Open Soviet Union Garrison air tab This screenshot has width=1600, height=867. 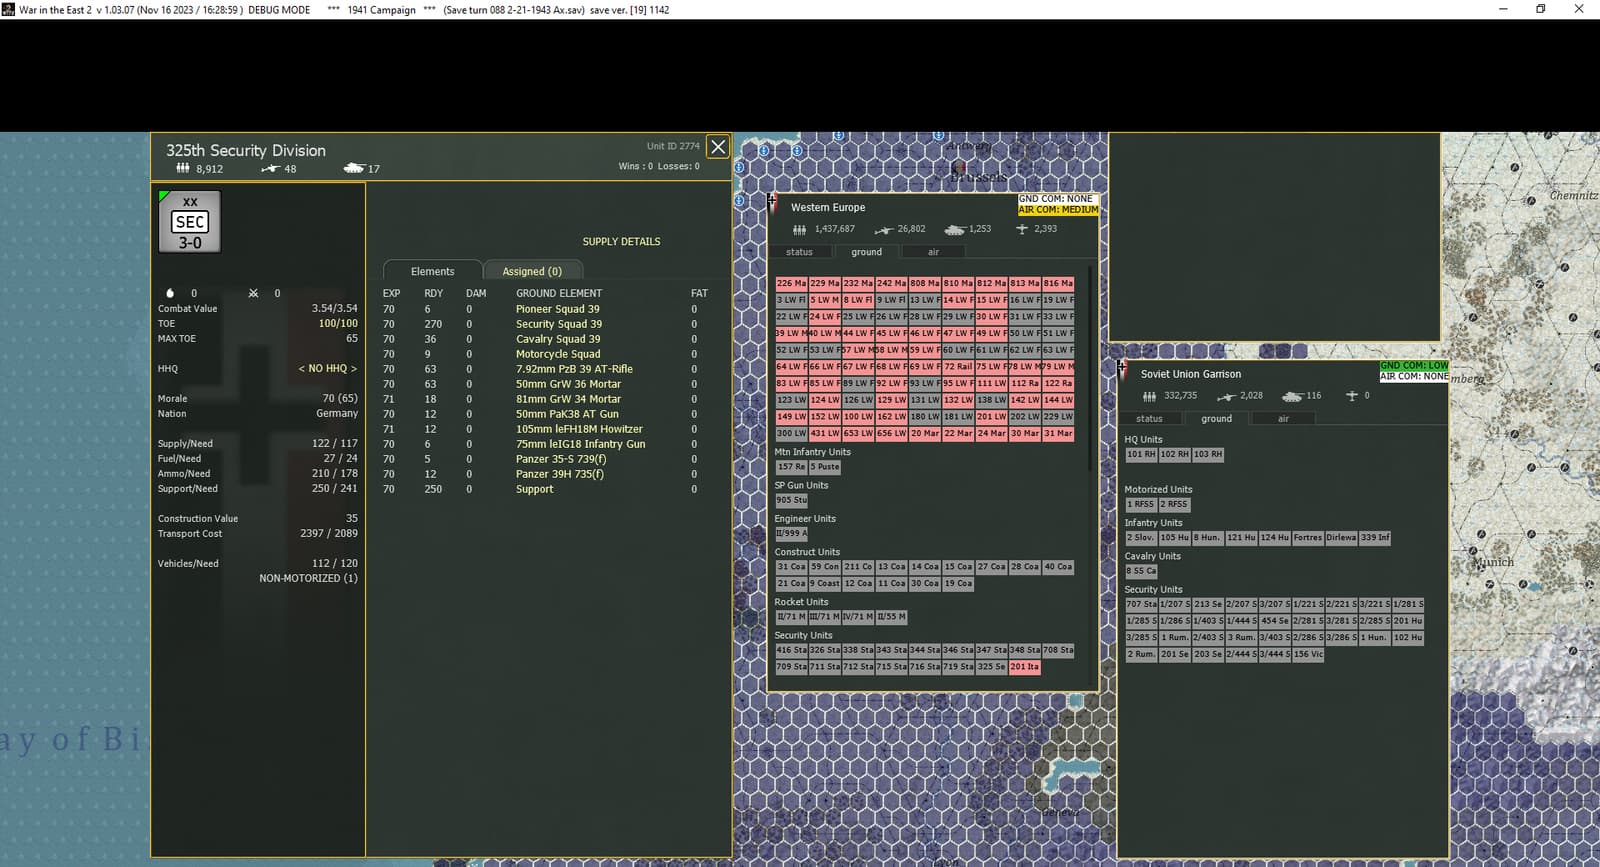point(1283,419)
